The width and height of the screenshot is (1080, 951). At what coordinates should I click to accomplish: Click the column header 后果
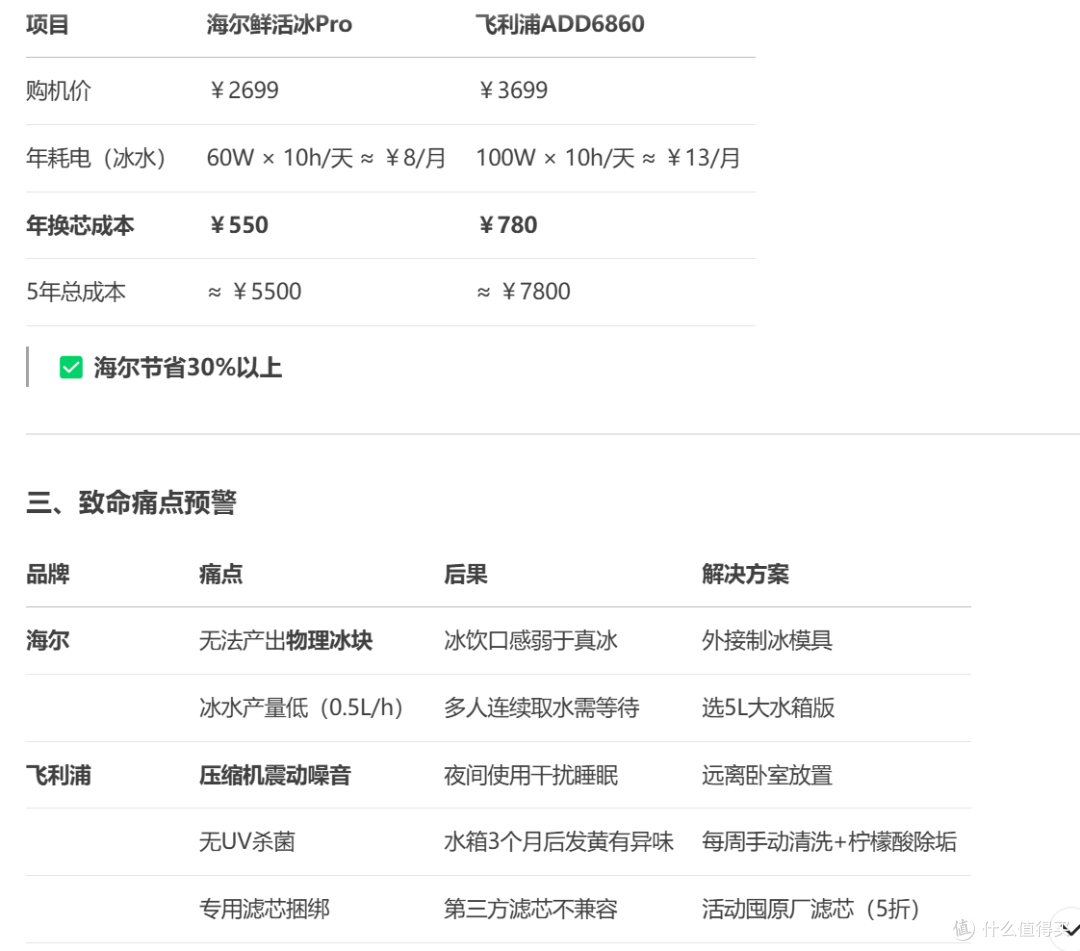[466, 574]
